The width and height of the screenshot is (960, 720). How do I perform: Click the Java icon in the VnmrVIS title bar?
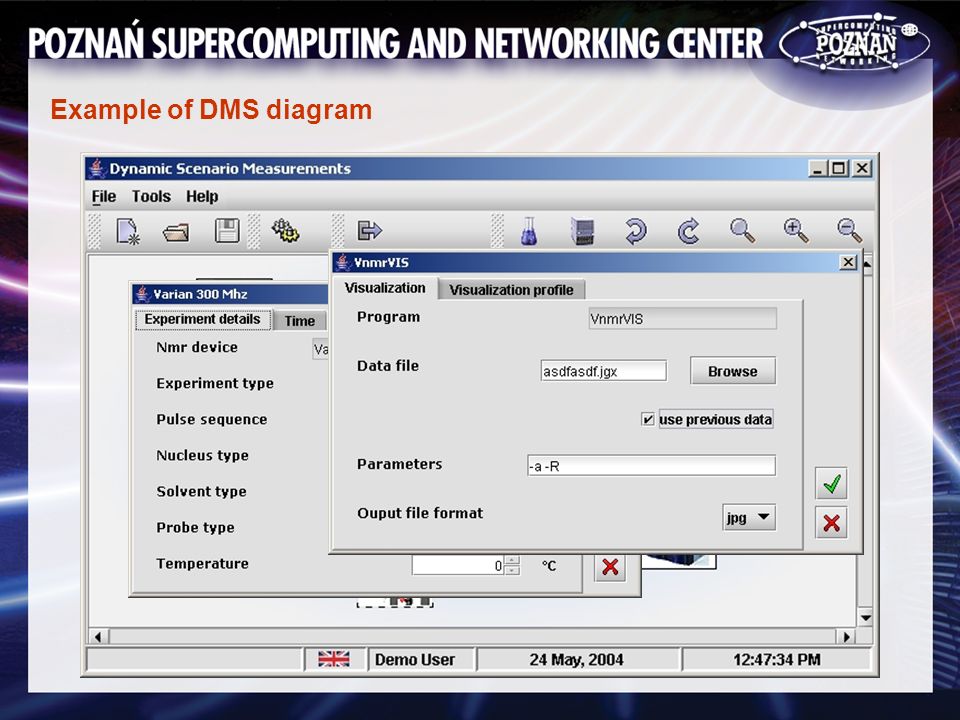pyautogui.click(x=343, y=263)
